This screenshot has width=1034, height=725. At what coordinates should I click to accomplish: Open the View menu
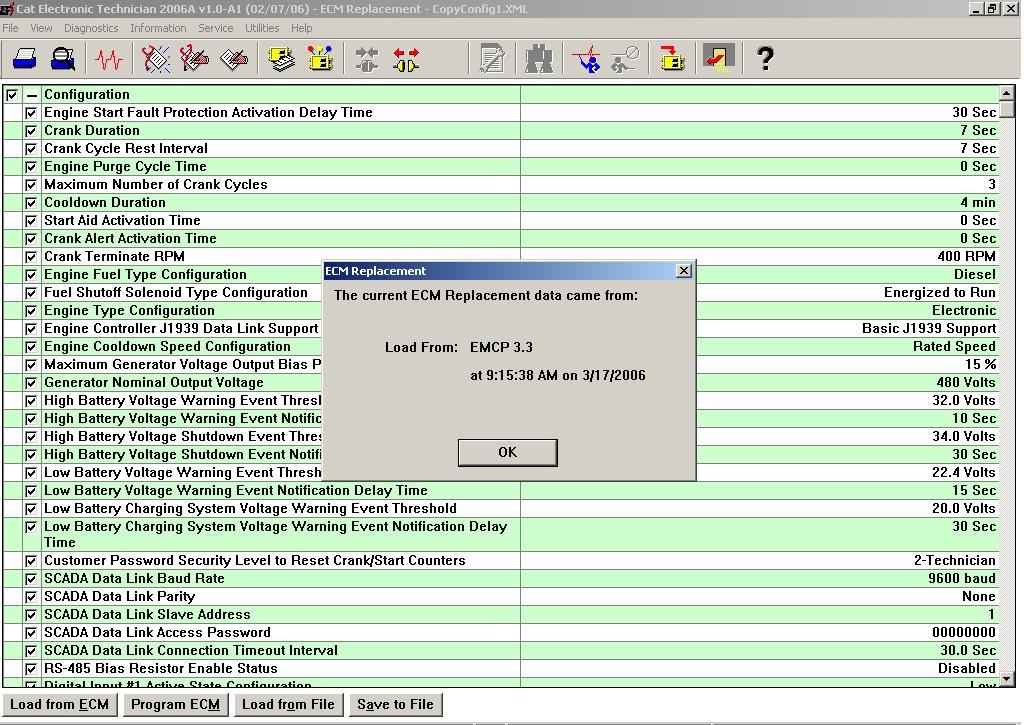pos(41,28)
